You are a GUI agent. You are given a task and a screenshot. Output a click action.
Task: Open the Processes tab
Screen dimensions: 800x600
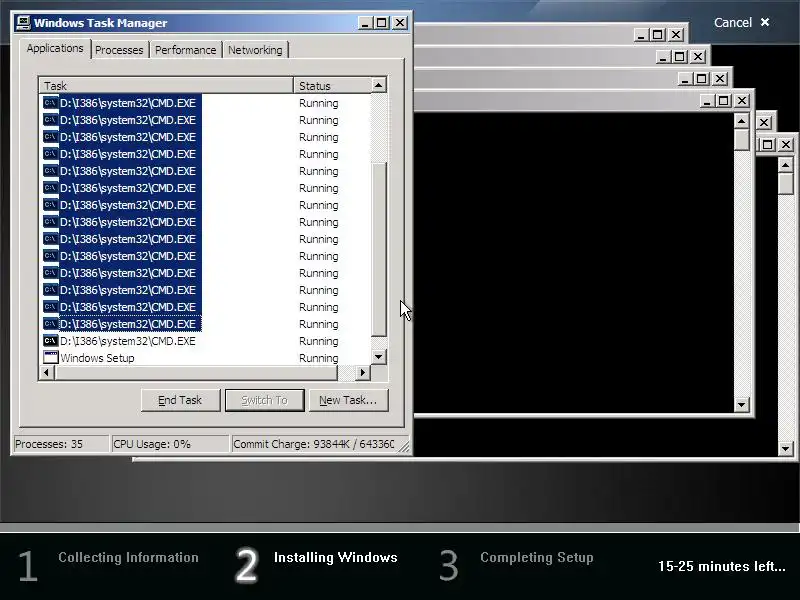pyautogui.click(x=119, y=50)
